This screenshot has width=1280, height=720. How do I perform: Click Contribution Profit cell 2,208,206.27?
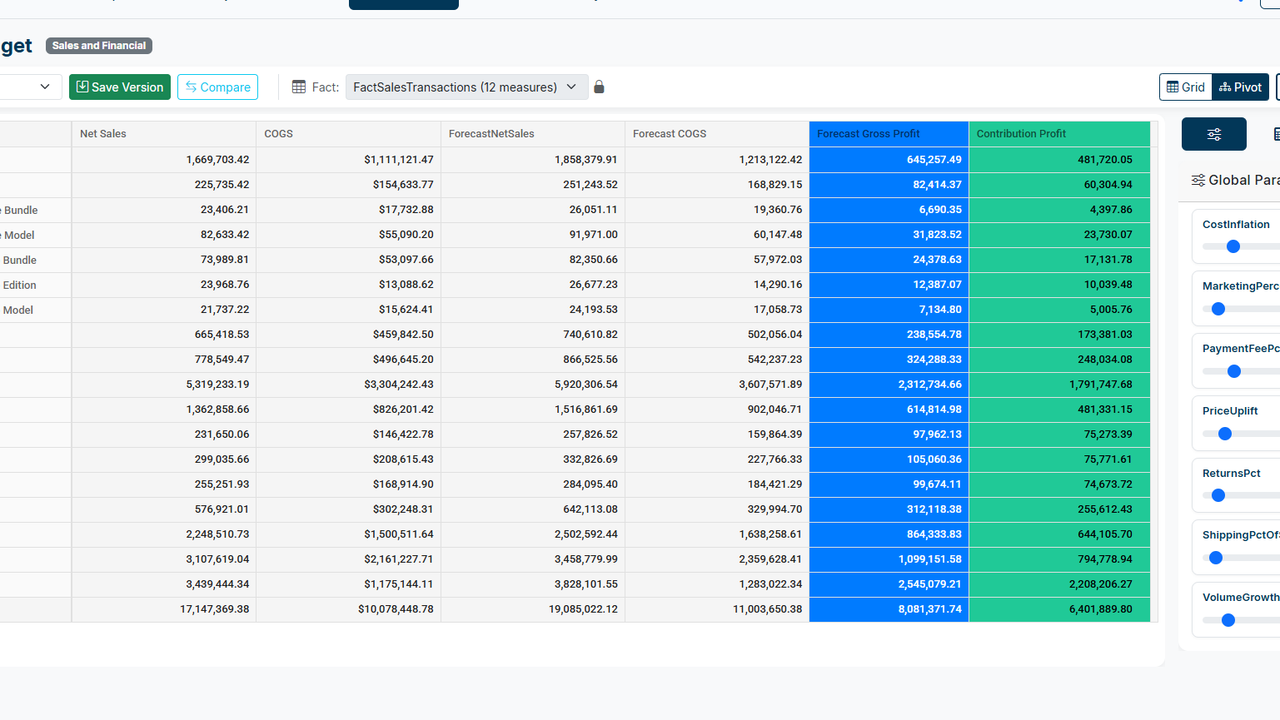coord(1060,585)
